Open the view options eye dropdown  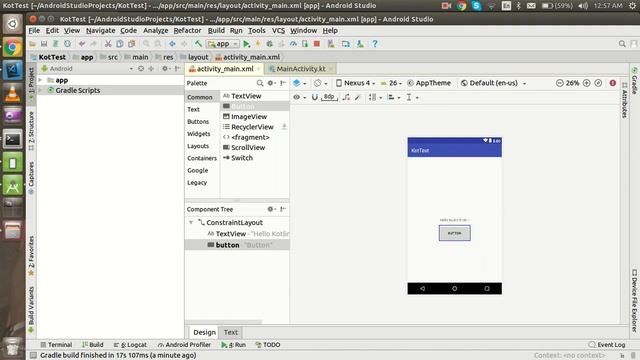299,97
